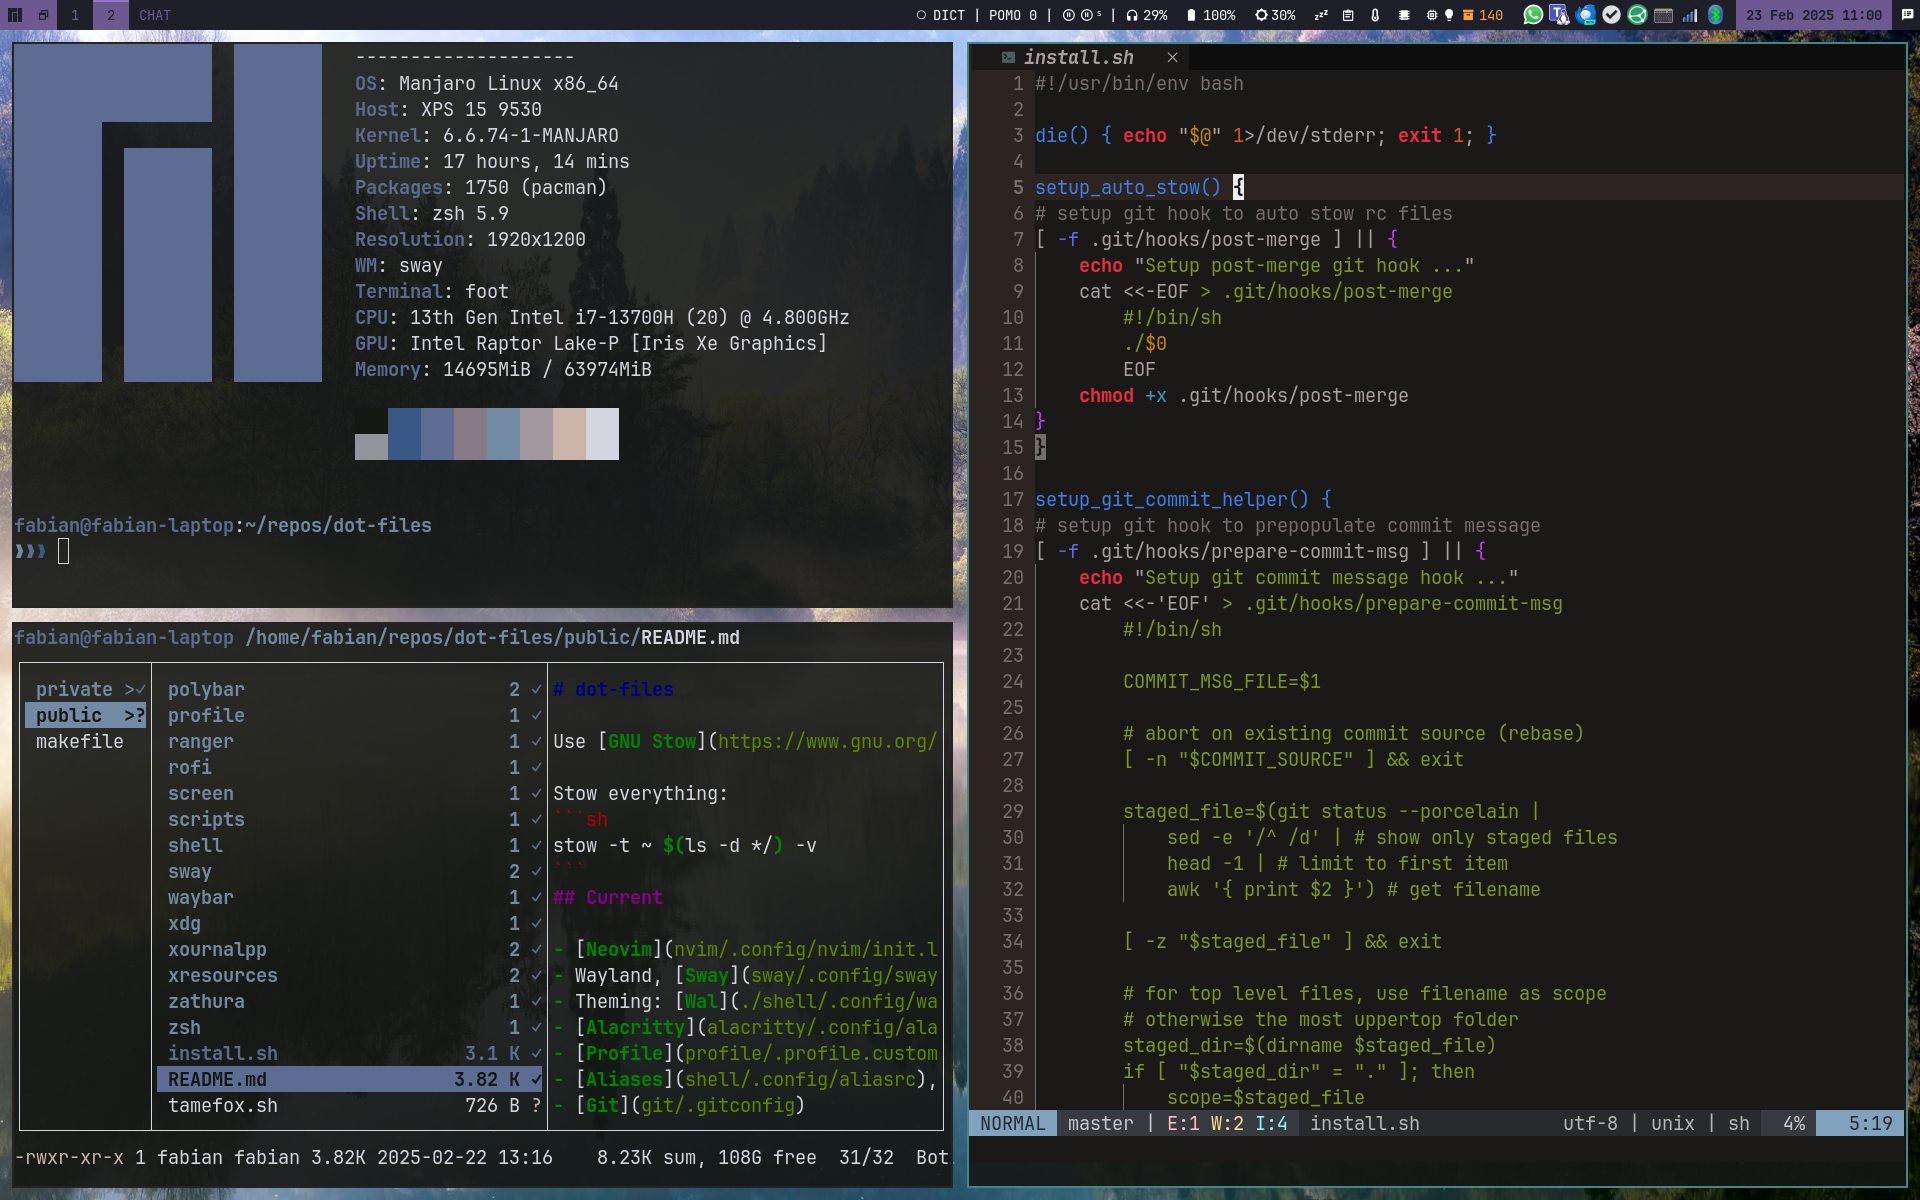
Task: Click setup_git_commit_helper() on line 17
Action: 1171,499
